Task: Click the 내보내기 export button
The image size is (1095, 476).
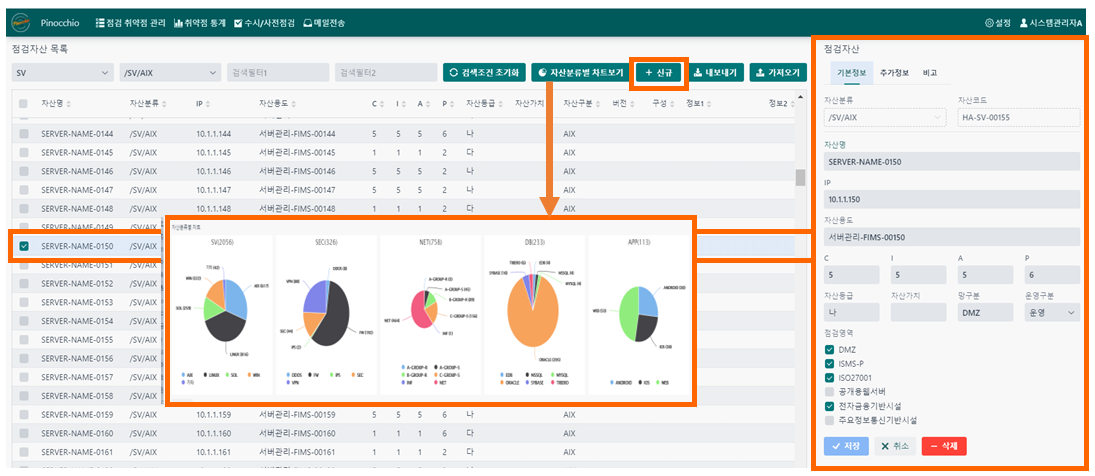Action: tap(716, 73)
